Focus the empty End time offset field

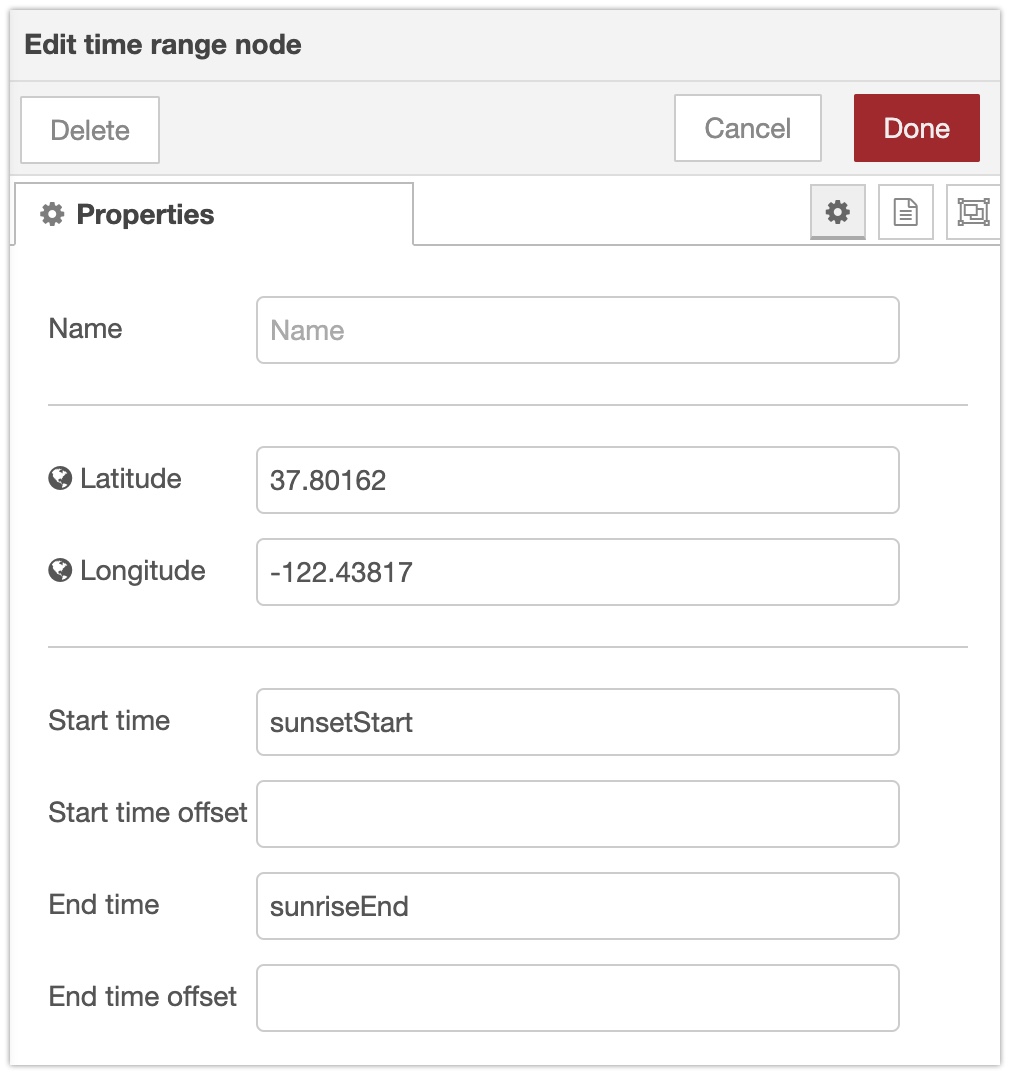click(x=577, y=998)
